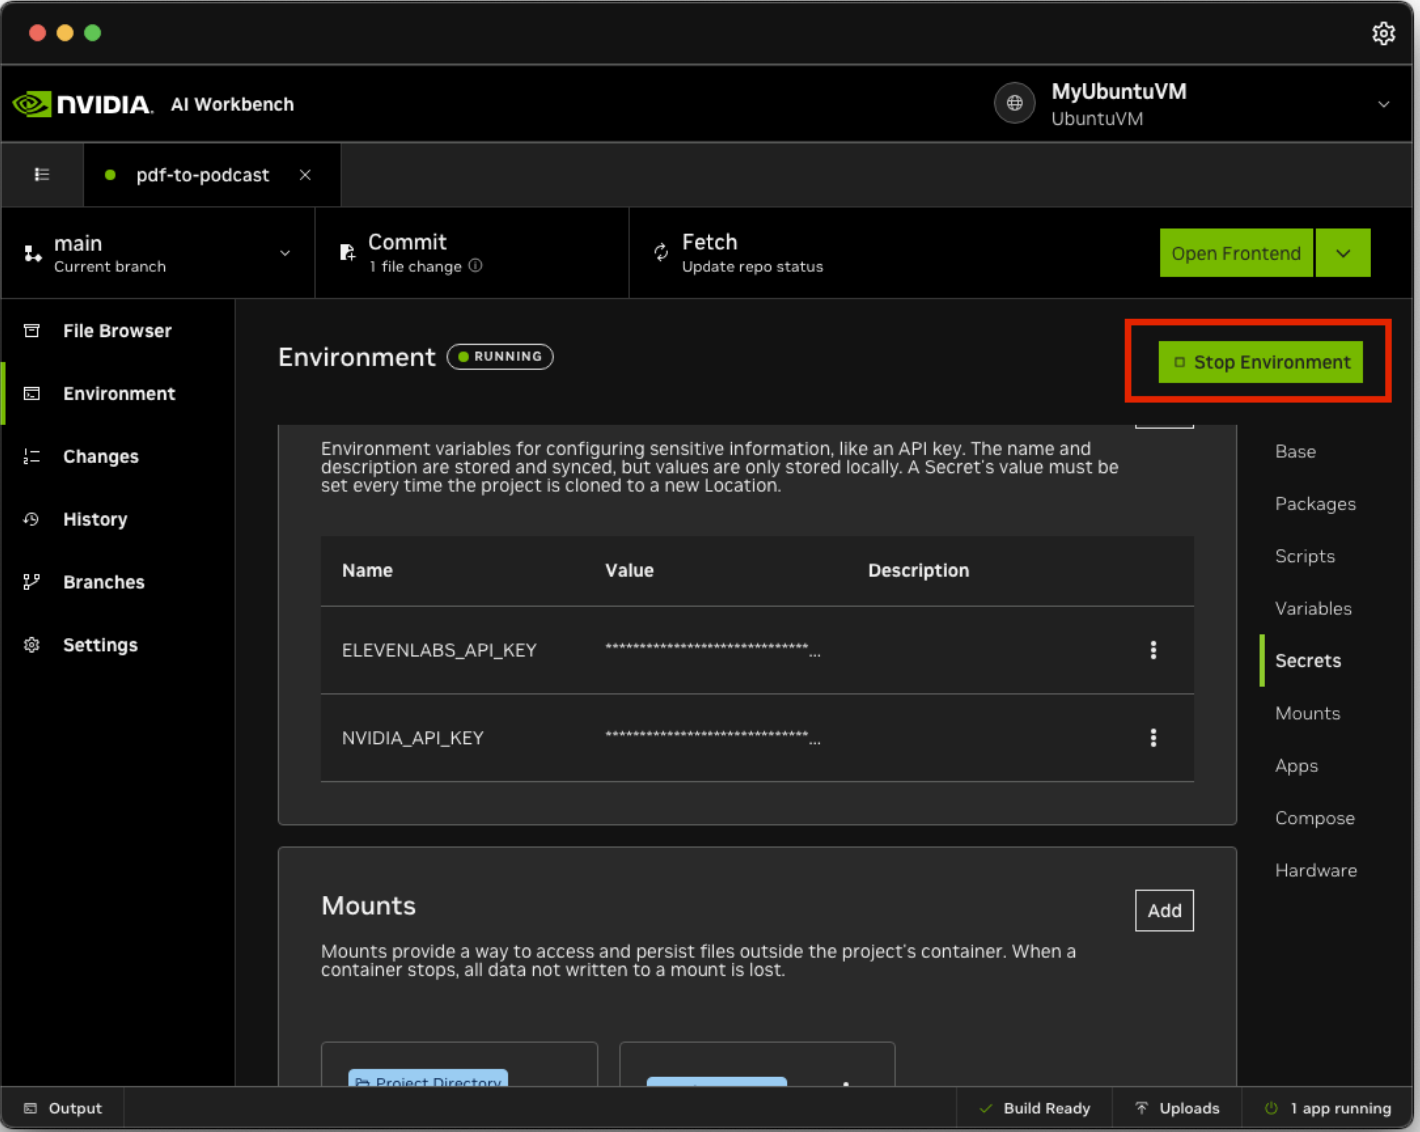Image resolution: width=1420 pixels, height=1132 pixels.
Task: Click the globe location icon
Action: pos(1014,103)
